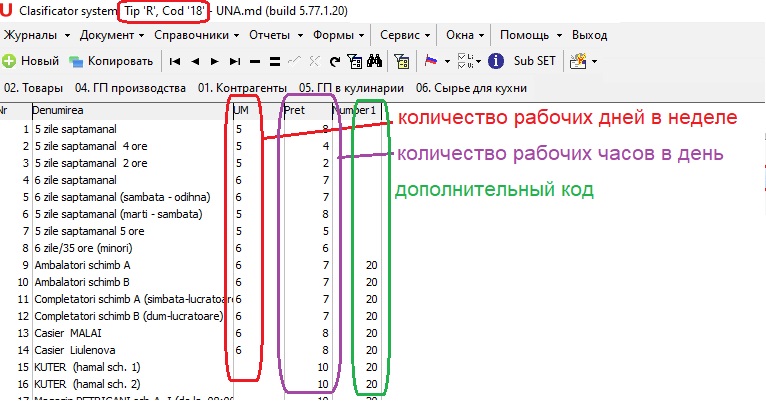Open dropdown arrow next to wizard icon
Viewport: 766px width, 405px height.
594,62
